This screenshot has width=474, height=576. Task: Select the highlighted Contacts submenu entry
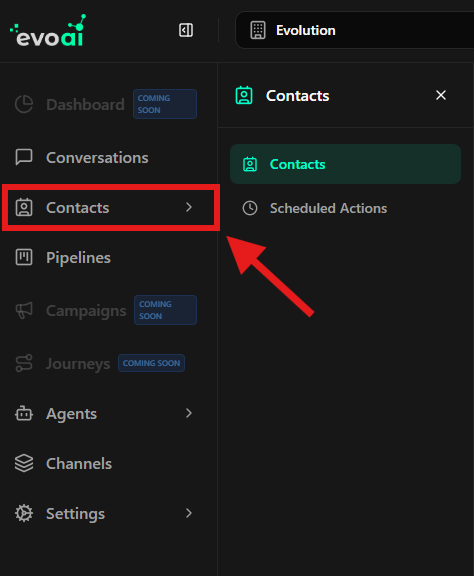[x=345, y=164]
